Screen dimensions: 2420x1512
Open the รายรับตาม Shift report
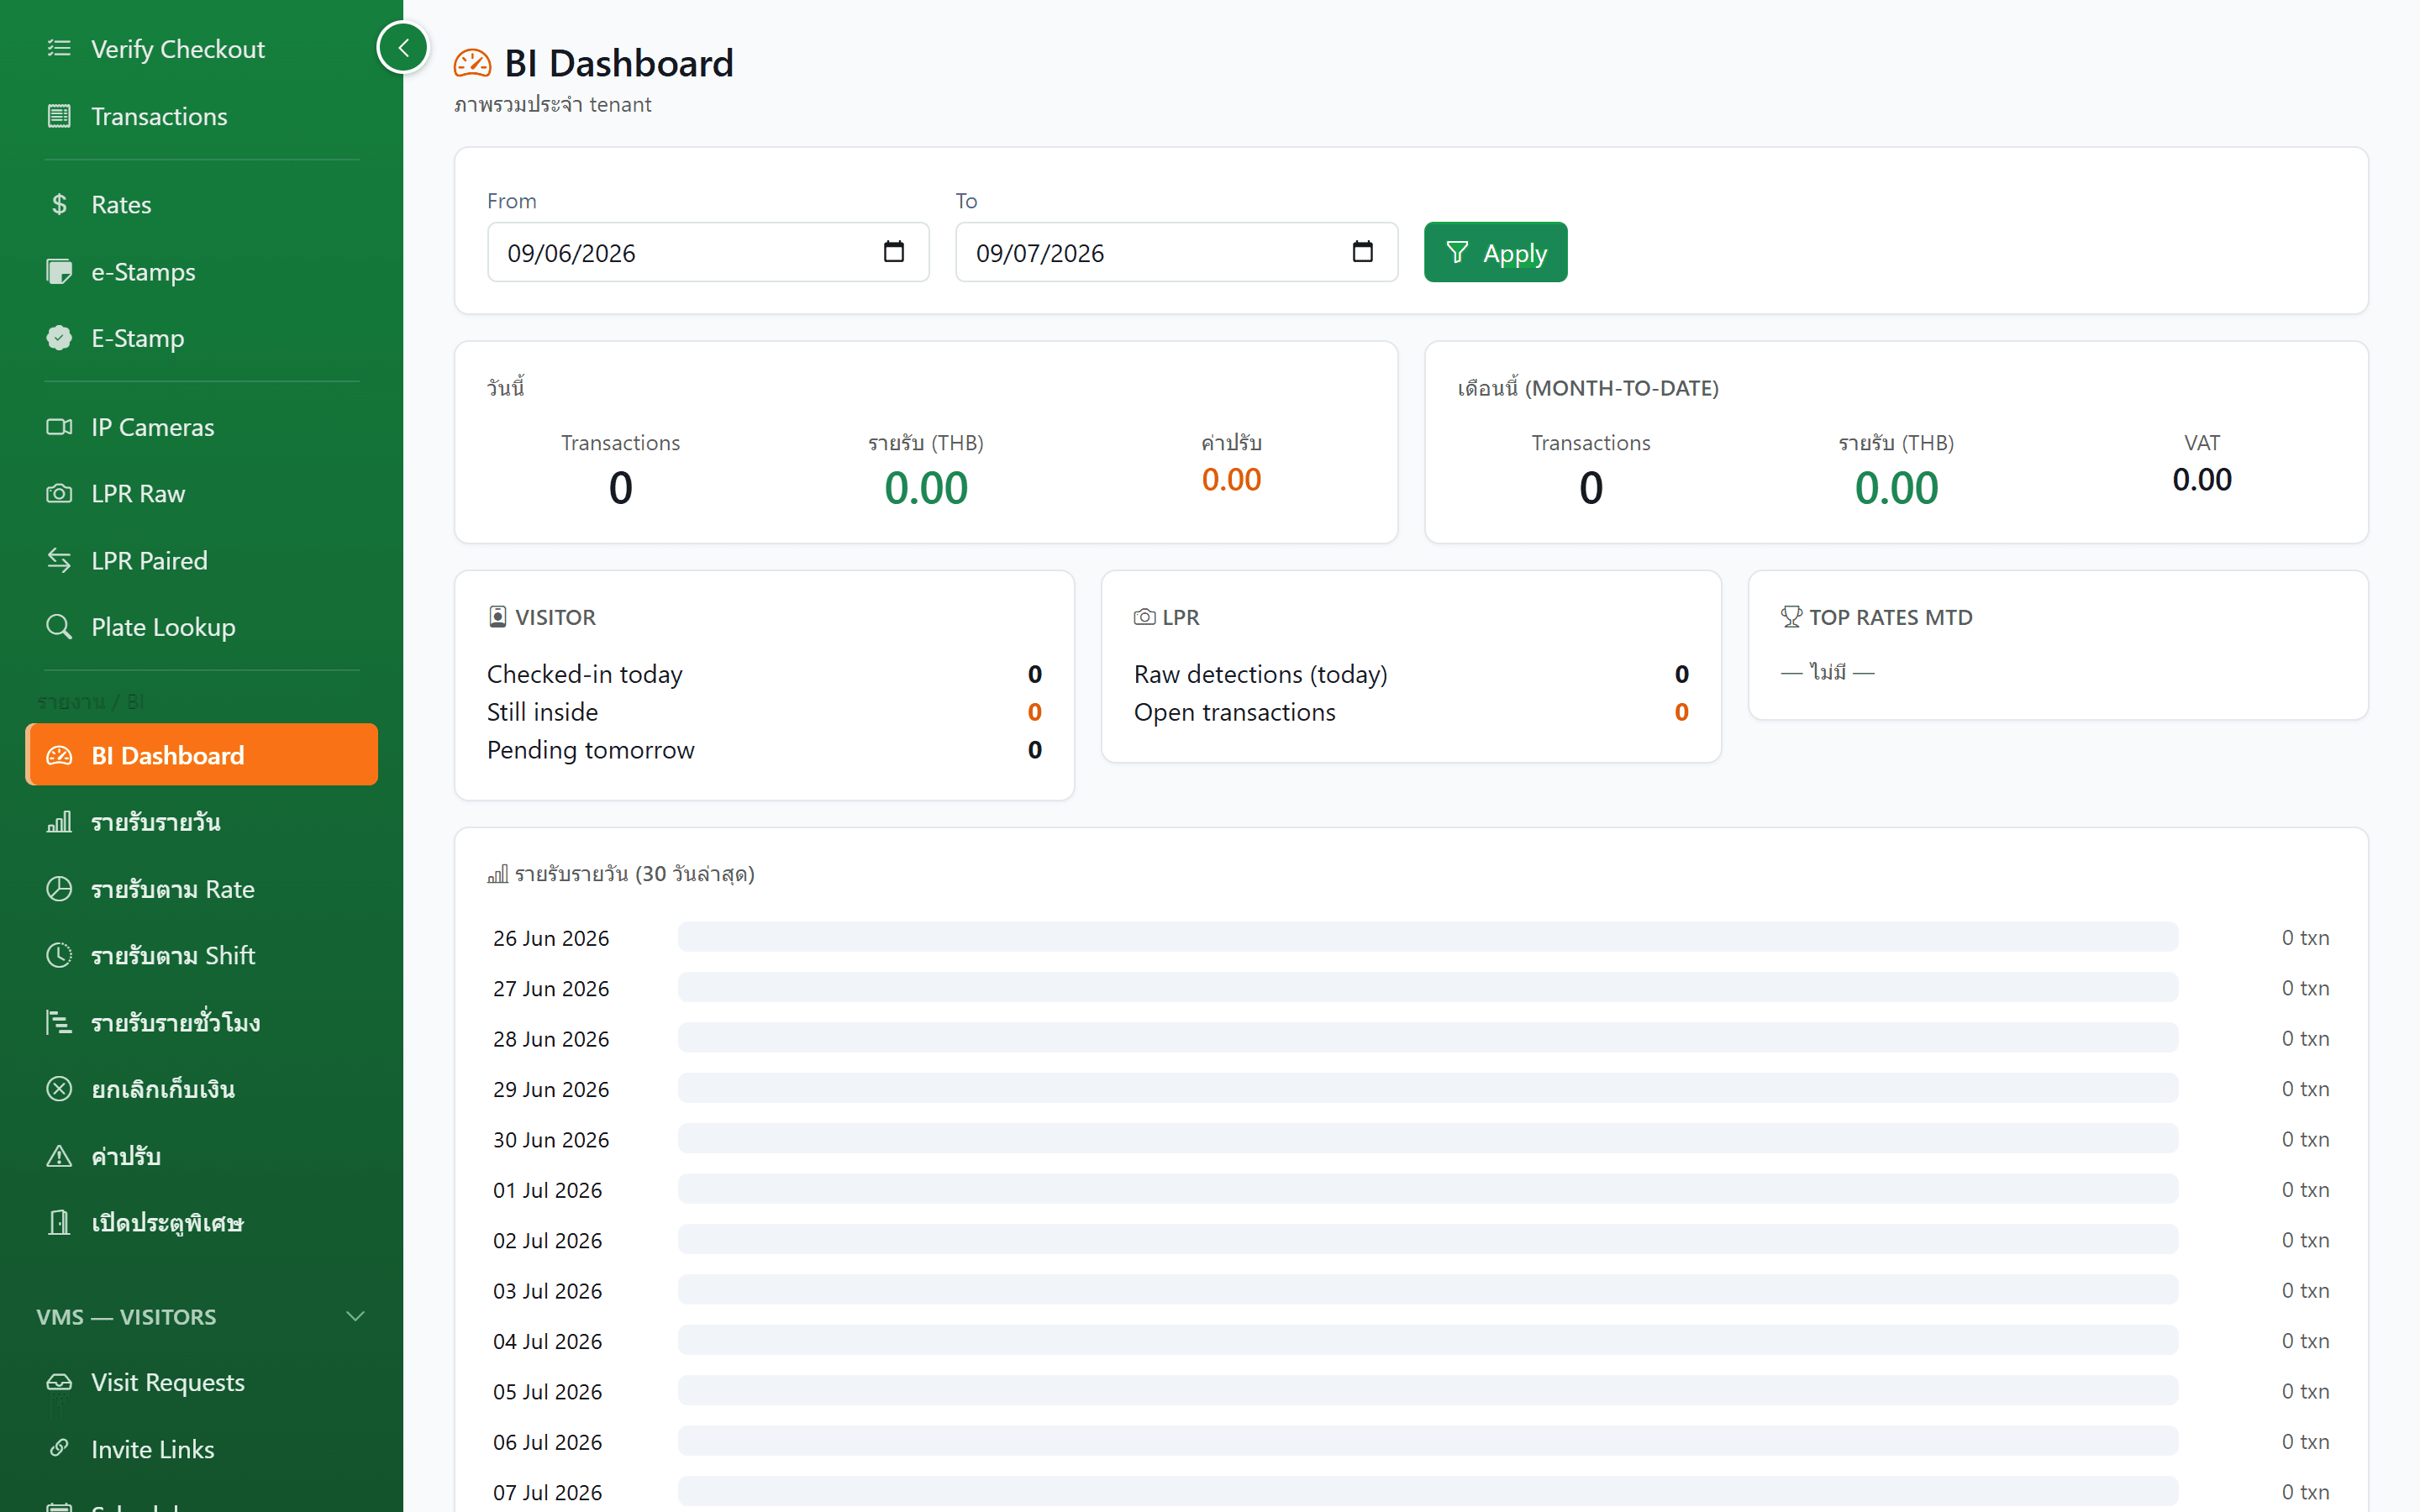202,955
